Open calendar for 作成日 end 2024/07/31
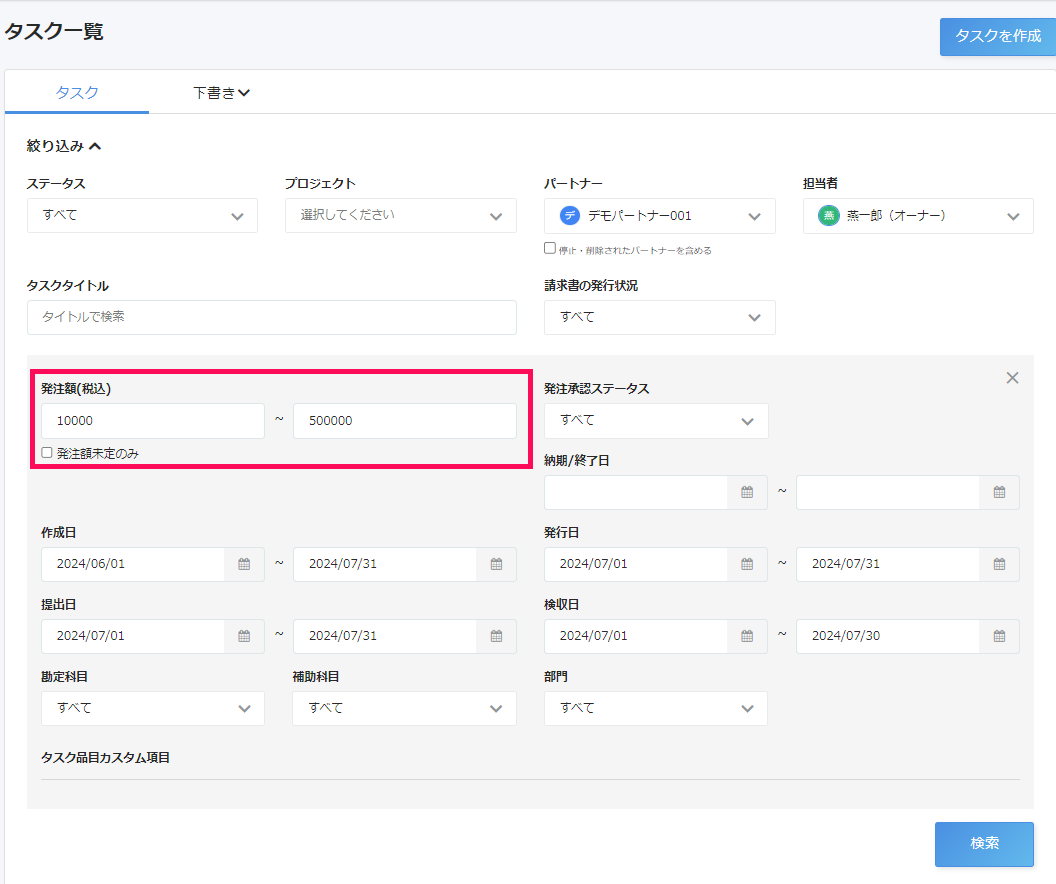Screen dimensions: 1056x884 click(x=496, y=564)
